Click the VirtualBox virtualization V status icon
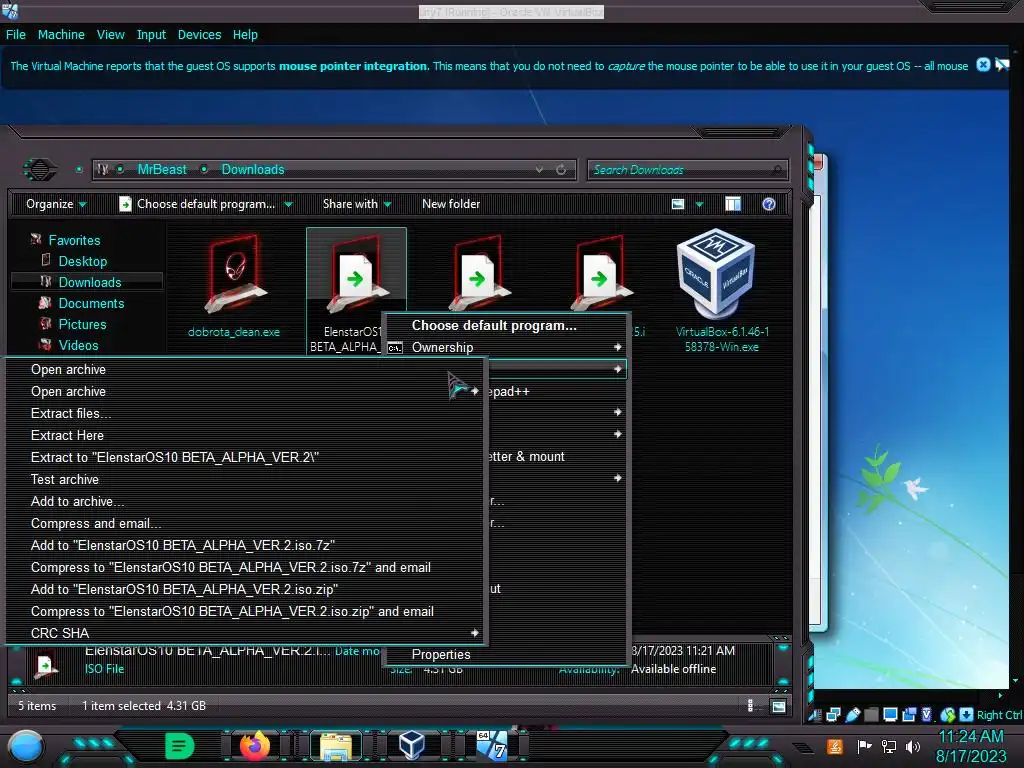The image size is (1024, 768). tap(926, 714)
